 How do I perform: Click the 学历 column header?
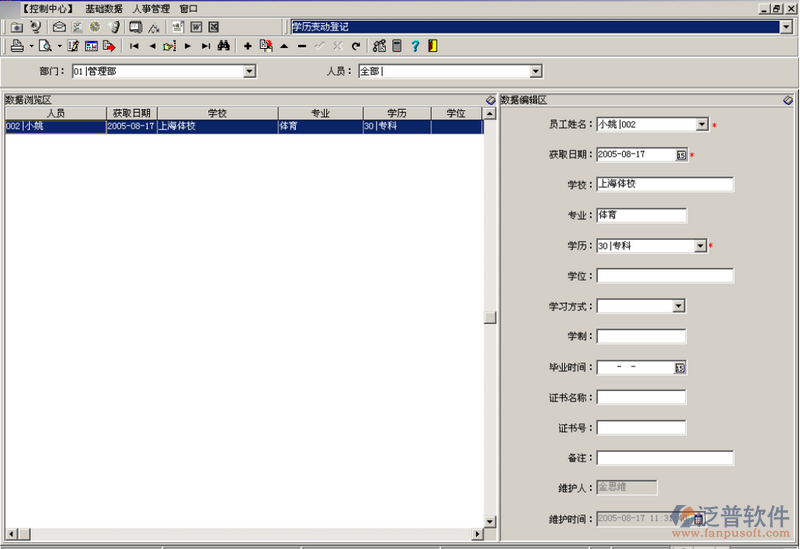point(397,113)
